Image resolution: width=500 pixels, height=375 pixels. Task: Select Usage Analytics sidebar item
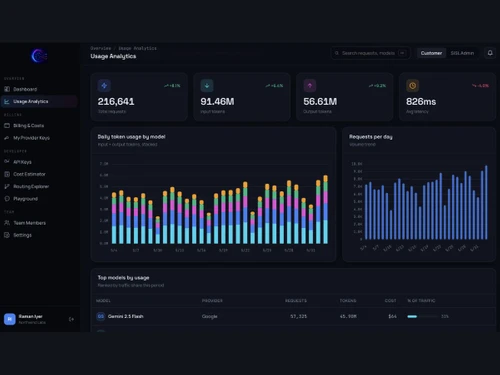[x=39, y=101]
